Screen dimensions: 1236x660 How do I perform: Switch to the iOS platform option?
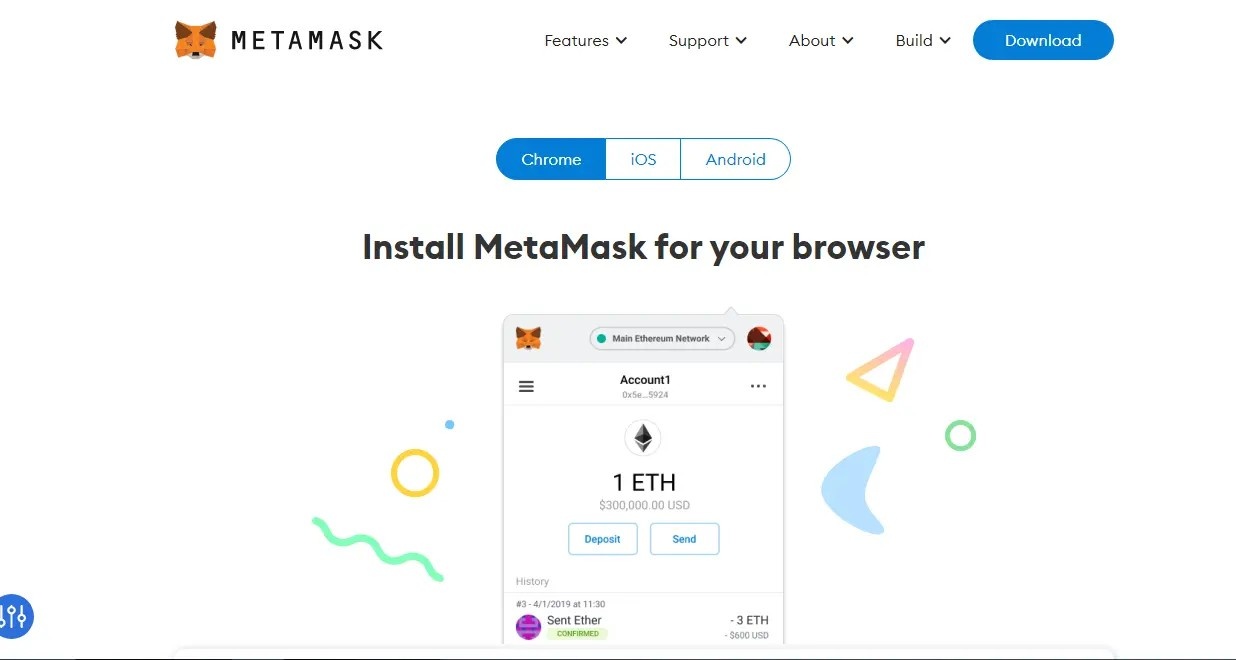(x=643, y=159)
